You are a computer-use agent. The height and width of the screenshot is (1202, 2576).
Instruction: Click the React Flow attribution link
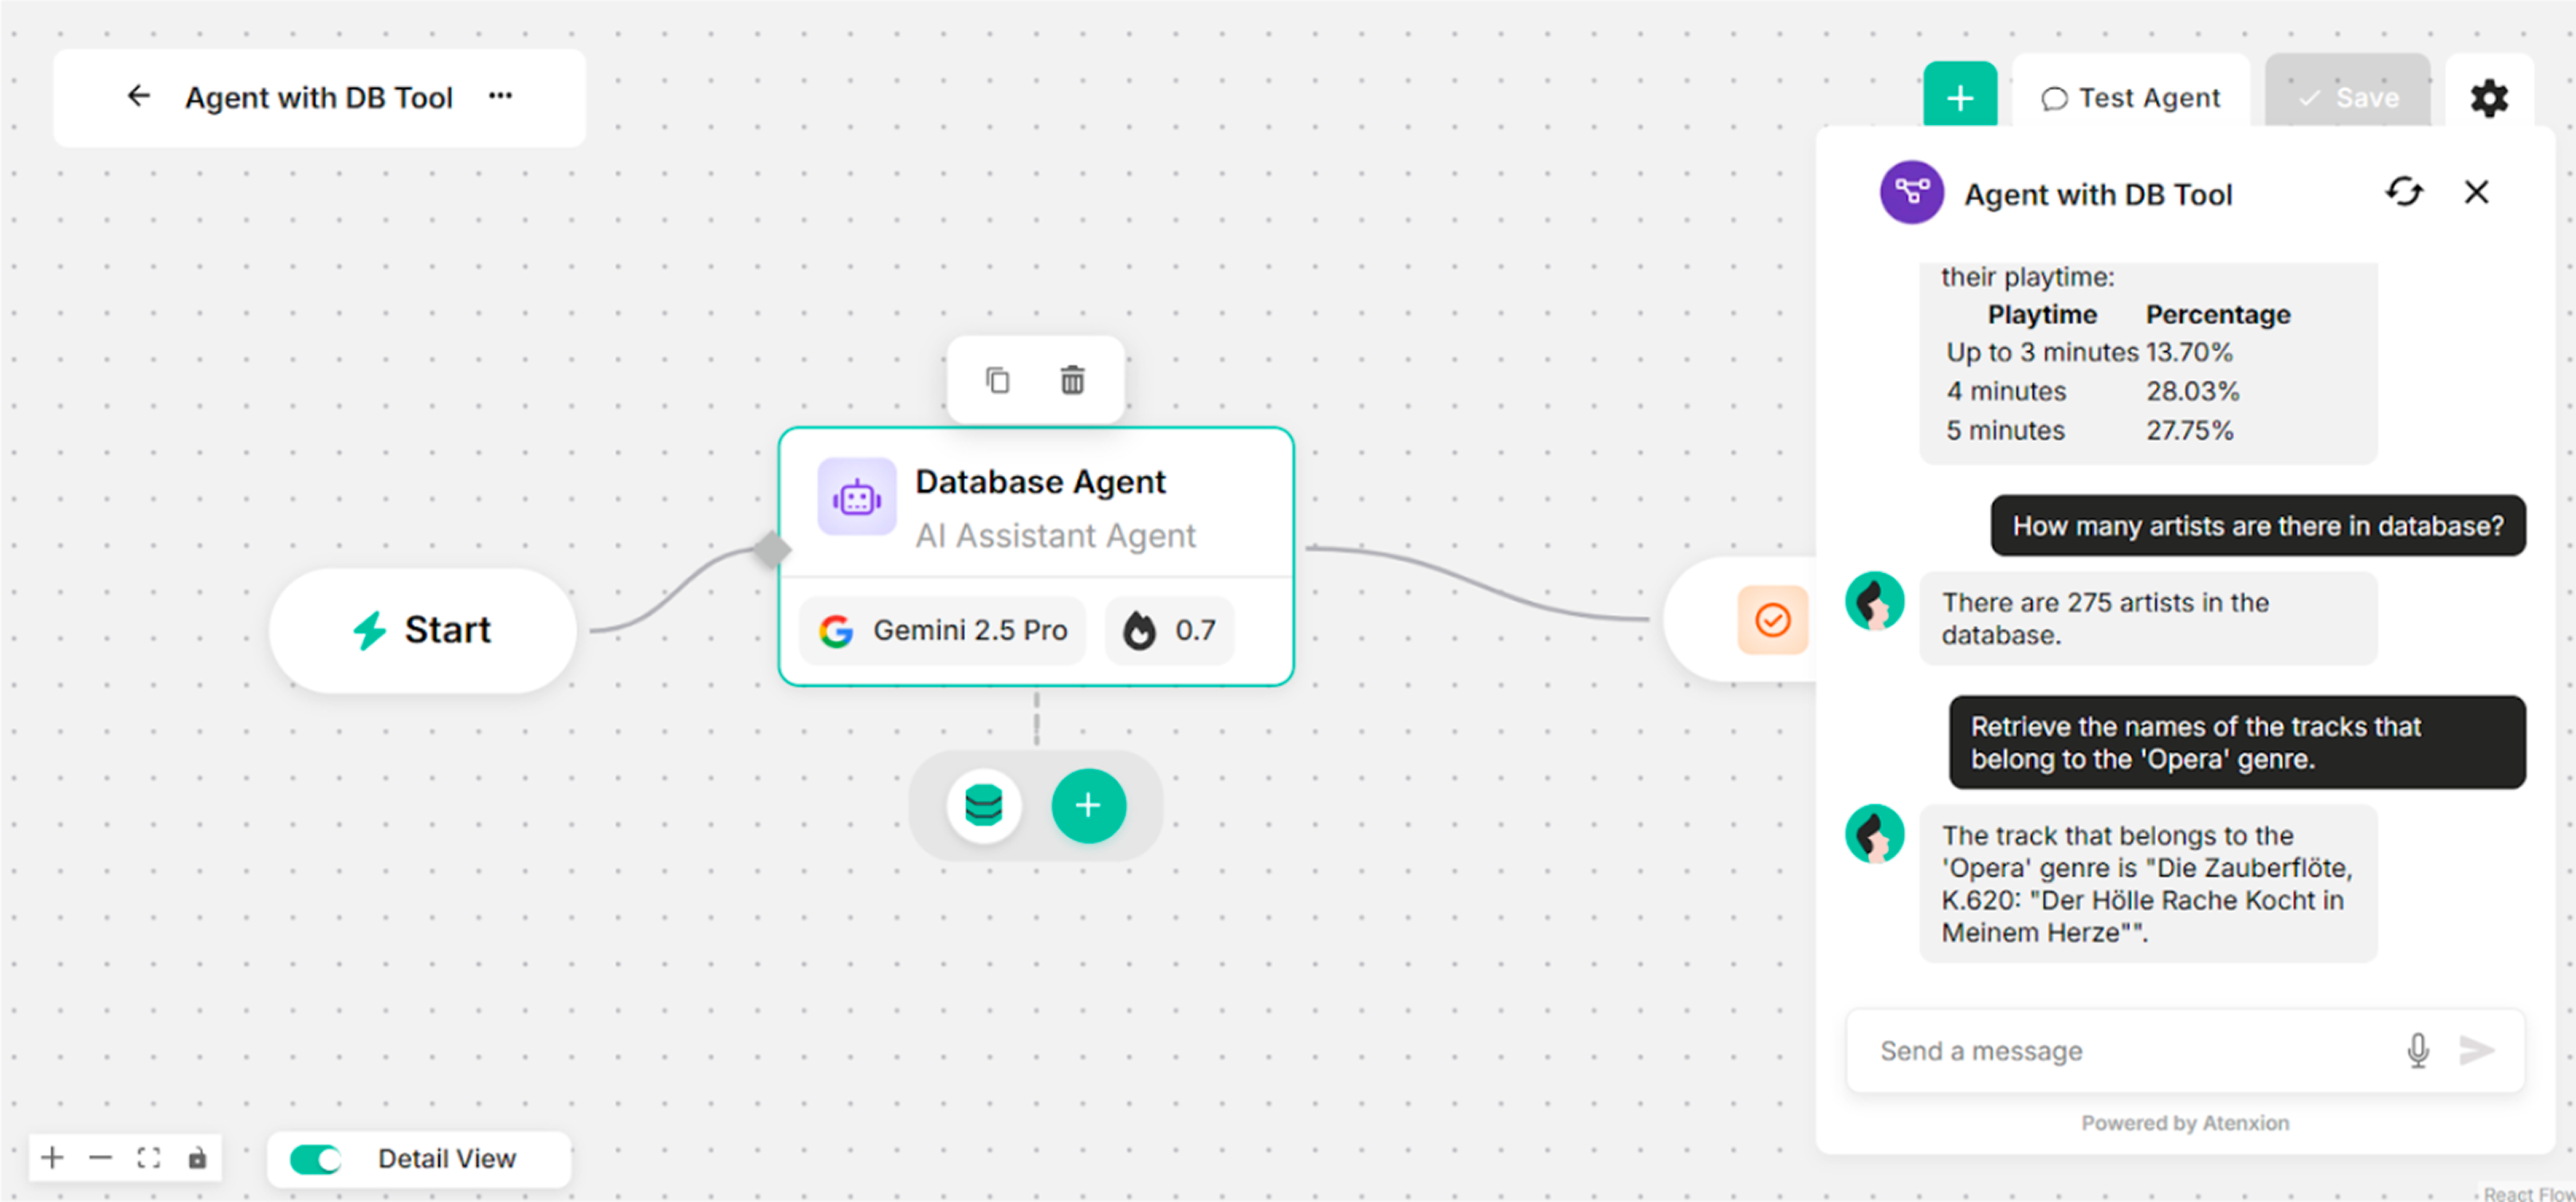tap(2528, 1194)
